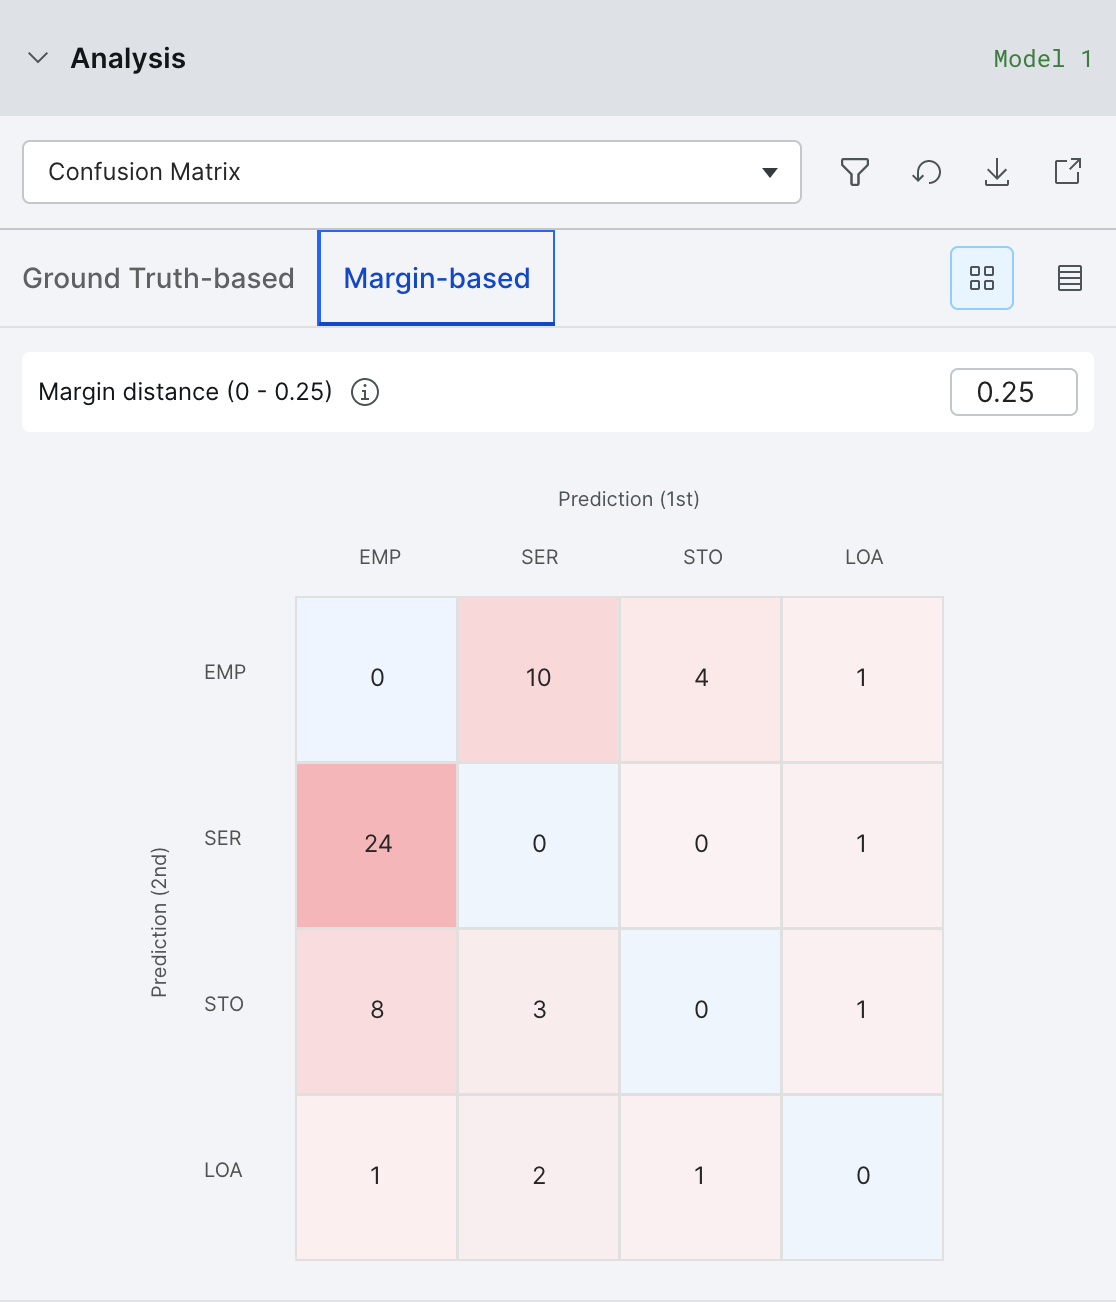
Task: Collapse the Analysis section chevron
Action: [x=38, y=58]
